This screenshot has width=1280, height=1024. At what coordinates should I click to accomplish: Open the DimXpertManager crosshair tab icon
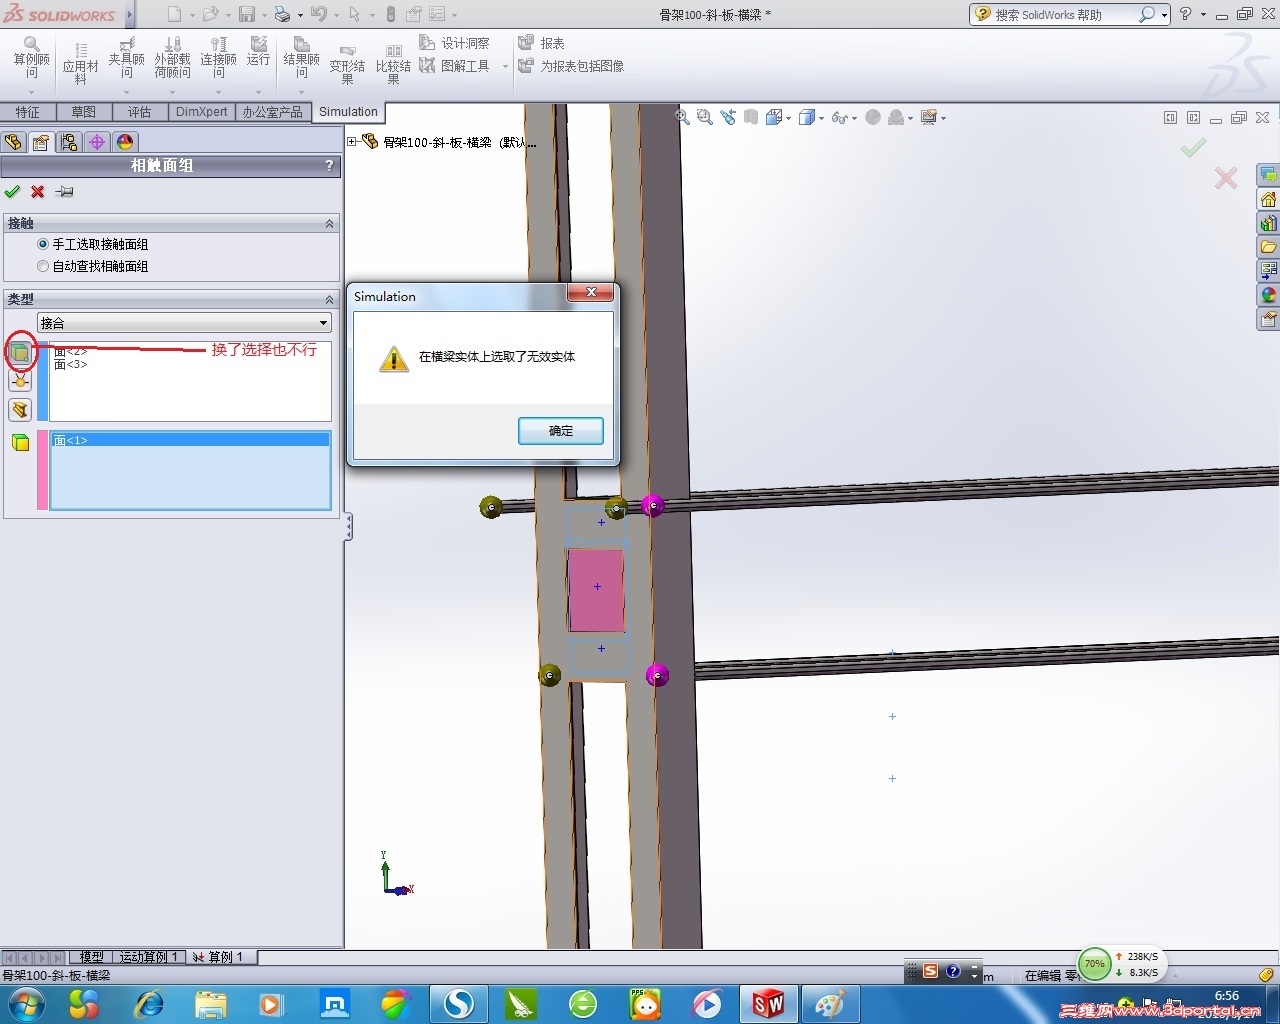tap(97, 142)
